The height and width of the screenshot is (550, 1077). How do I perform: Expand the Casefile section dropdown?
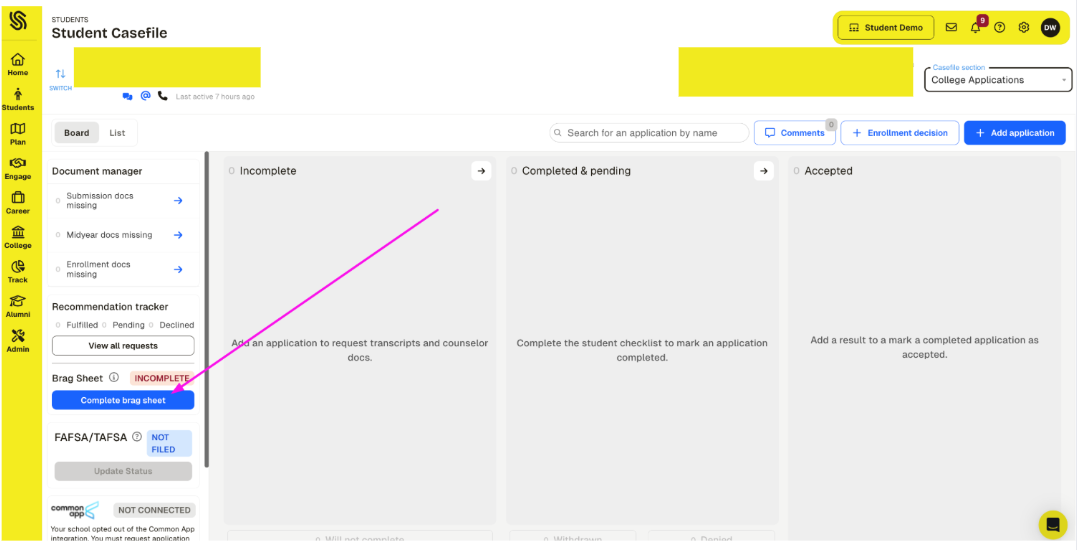point(1000,80)
